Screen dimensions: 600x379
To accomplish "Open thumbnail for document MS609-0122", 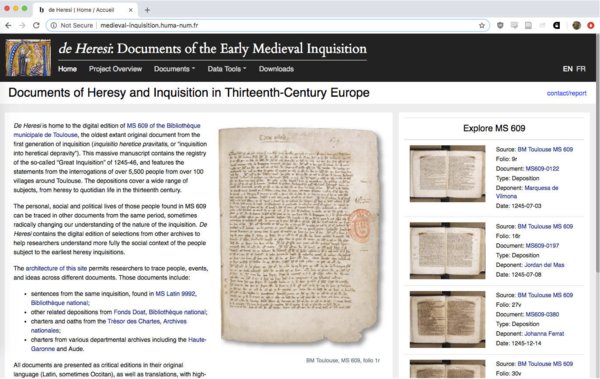I will point(447,173).
